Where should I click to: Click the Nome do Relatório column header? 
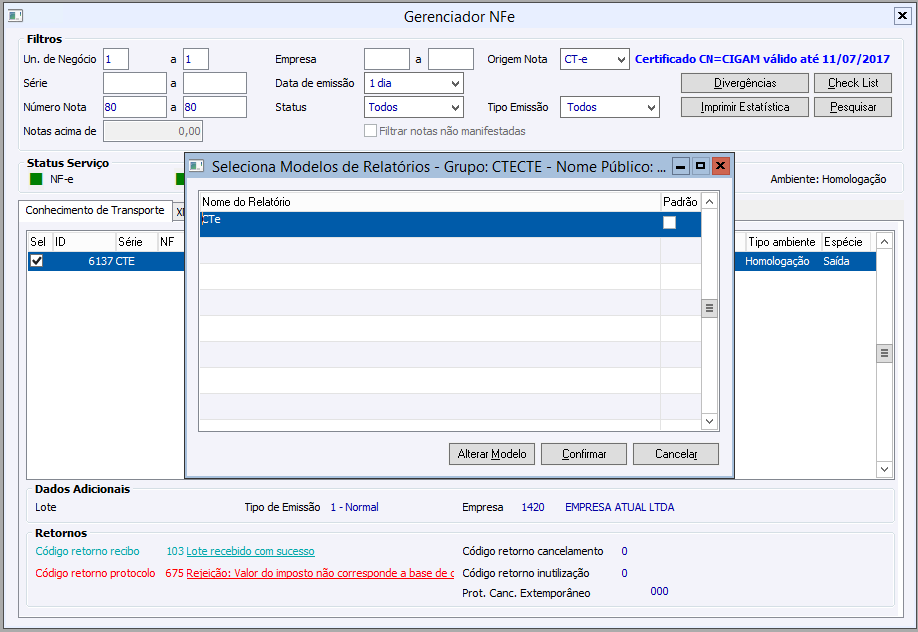pyautogui.click(x=430, y=202)
